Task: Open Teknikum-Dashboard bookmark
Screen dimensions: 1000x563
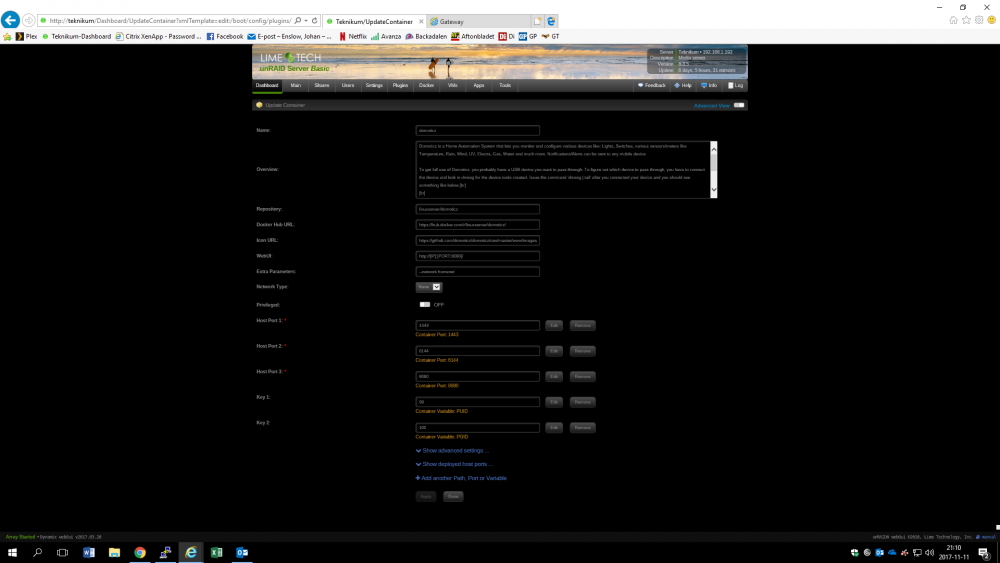Action: [x=77, y=37]
